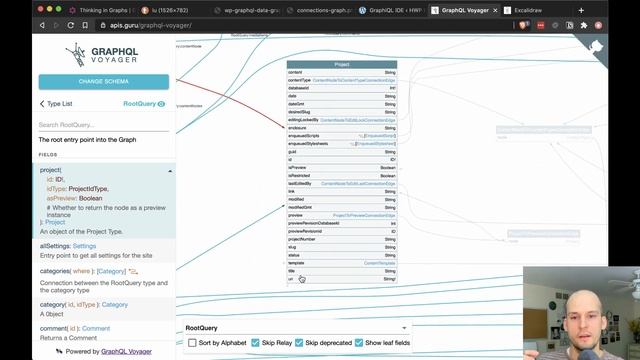Click the GraphQL Voyager logo
The image size is (640, 360).
pyautogui.click(x=102, y=55)
